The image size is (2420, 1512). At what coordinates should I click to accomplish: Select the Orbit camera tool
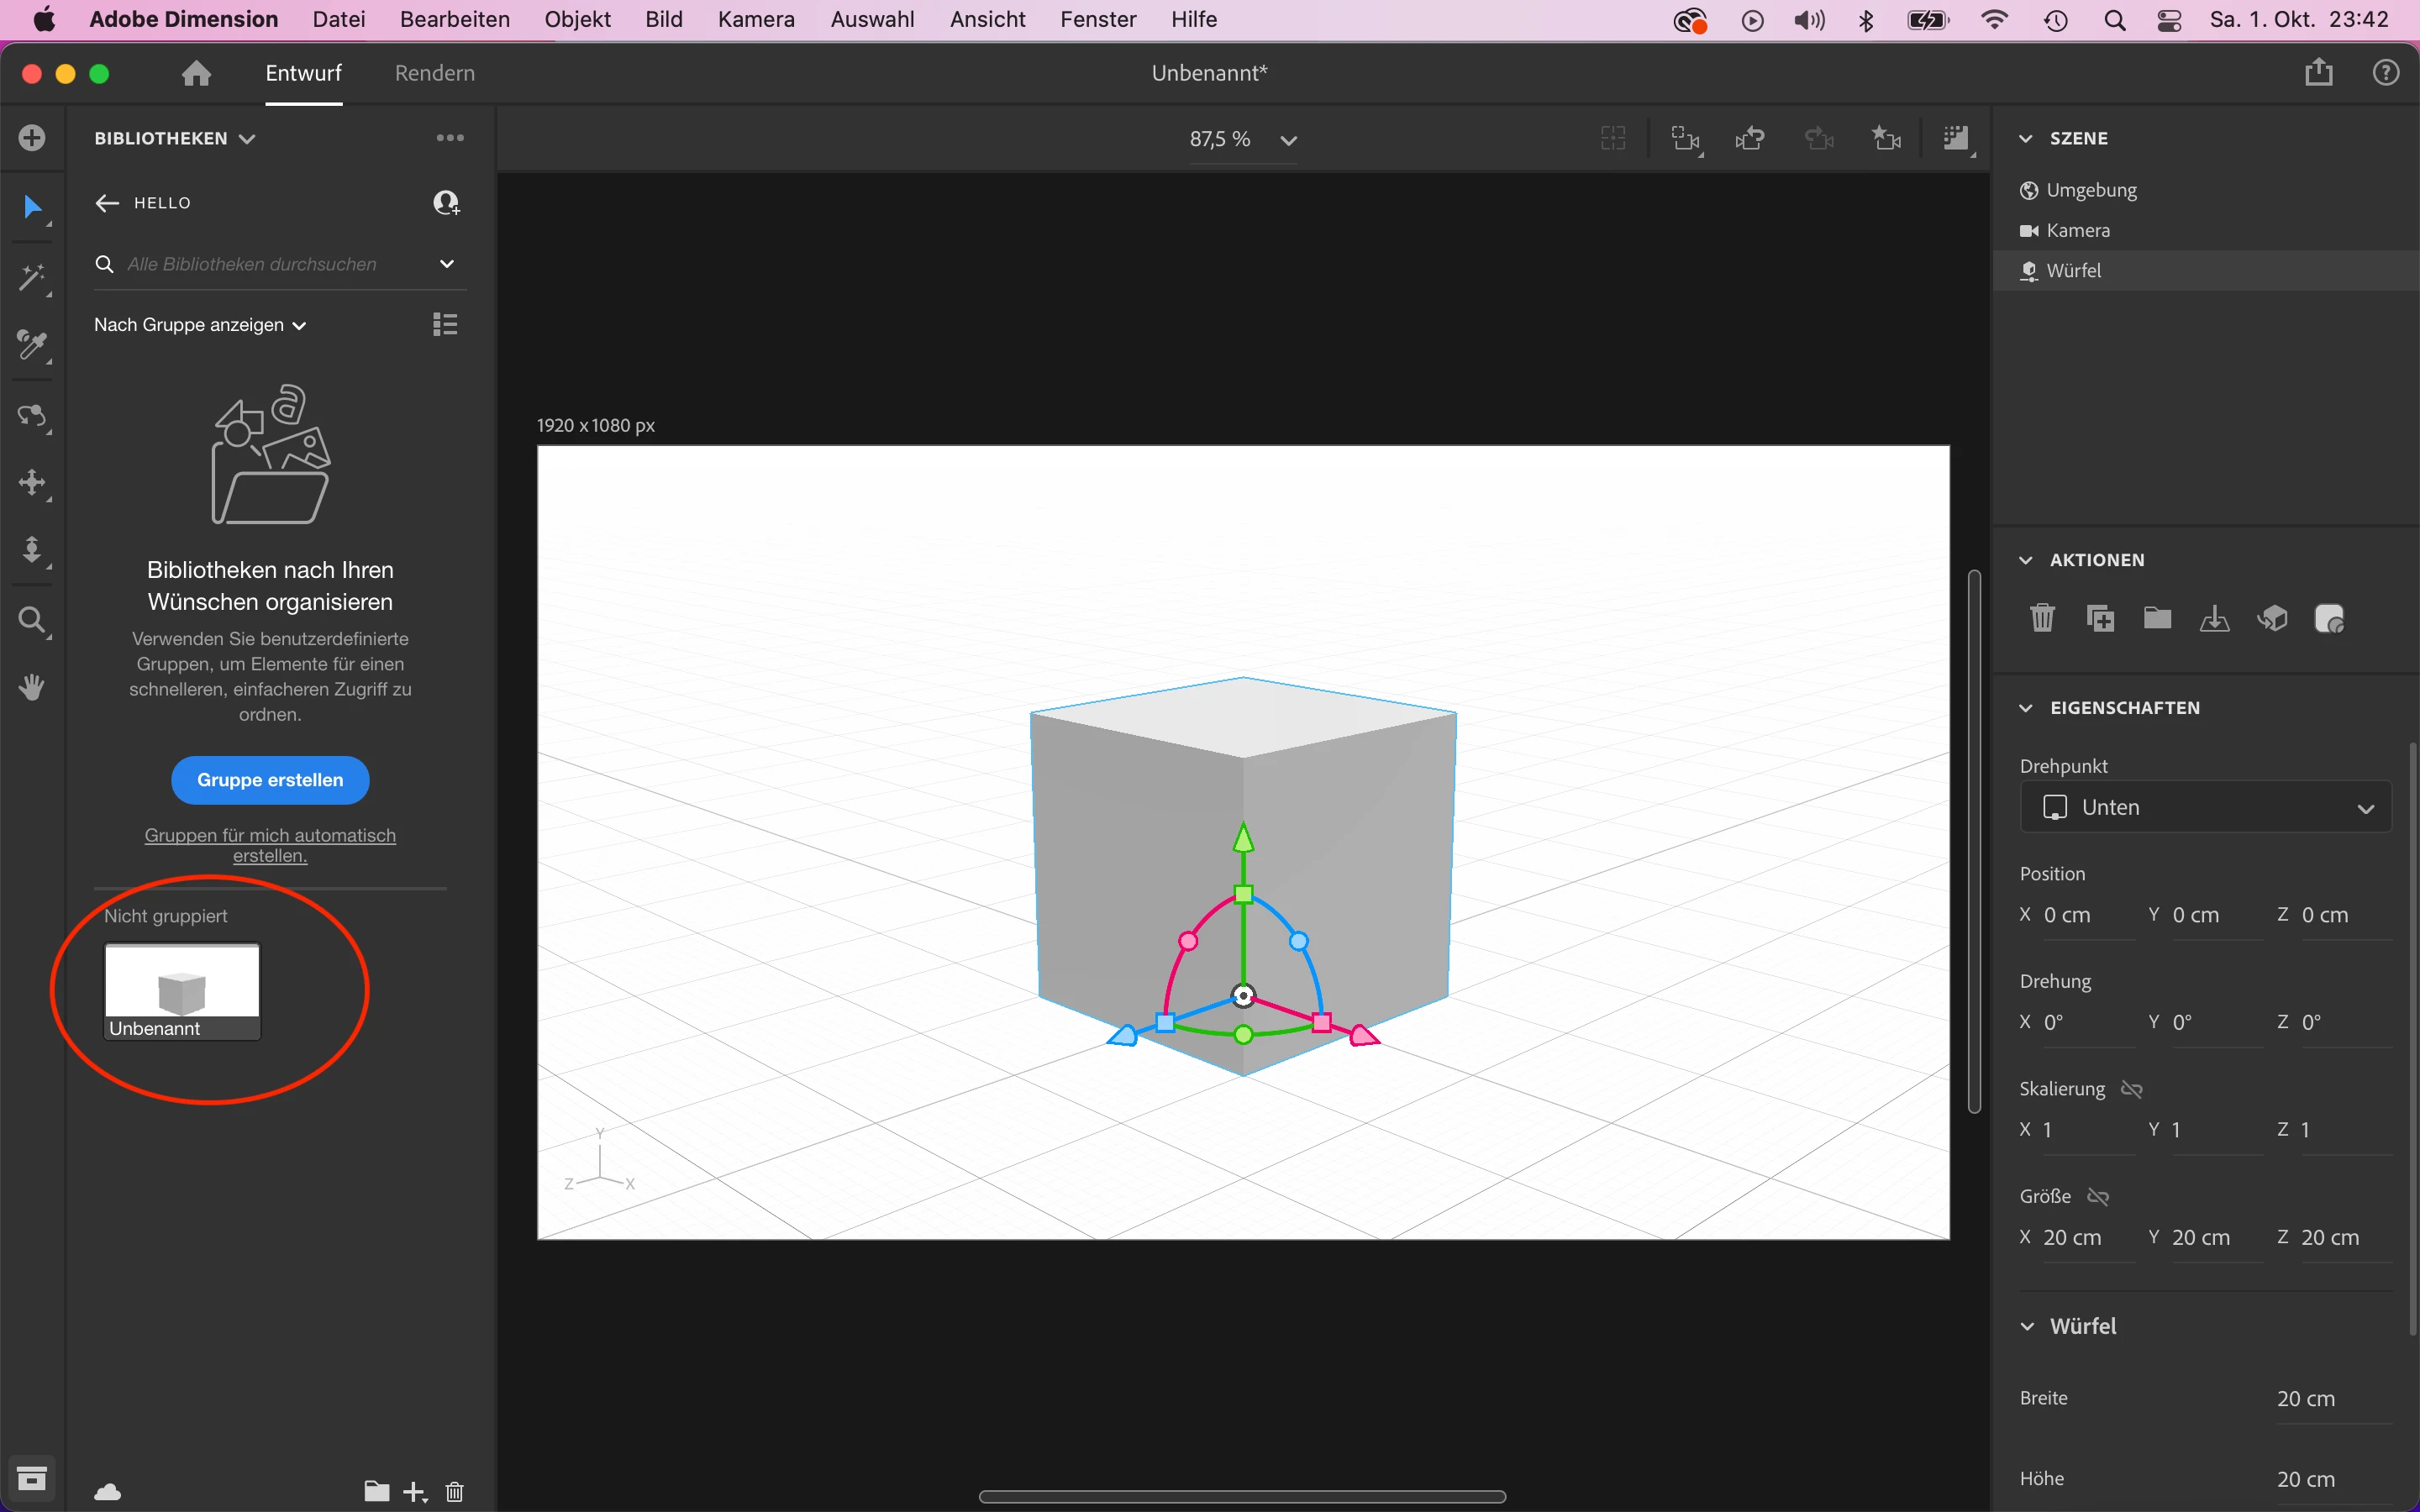point(32,415)
